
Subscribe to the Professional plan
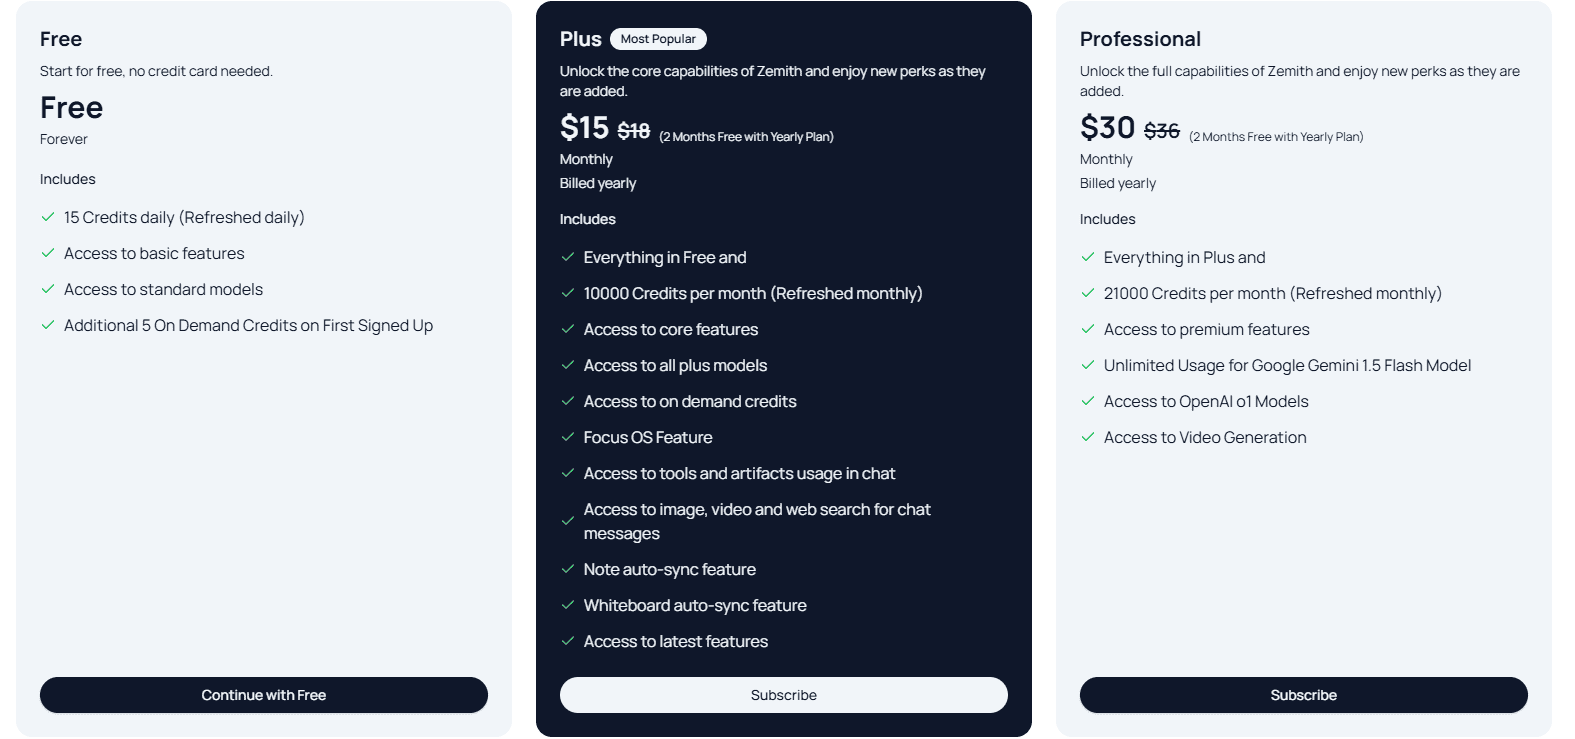pos(1303,695)
